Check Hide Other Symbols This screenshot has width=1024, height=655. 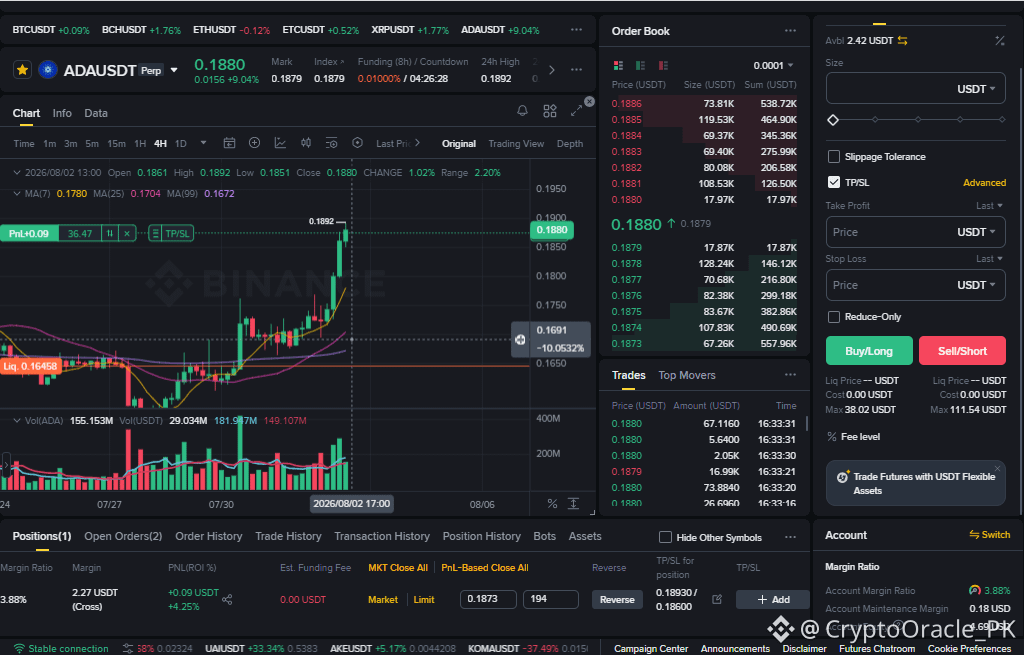click(x=665, y=537)
